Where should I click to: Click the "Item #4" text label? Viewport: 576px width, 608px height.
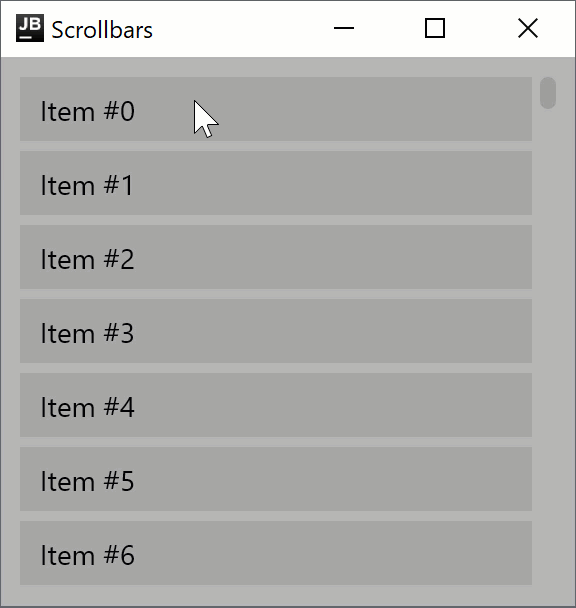(88, 408)
